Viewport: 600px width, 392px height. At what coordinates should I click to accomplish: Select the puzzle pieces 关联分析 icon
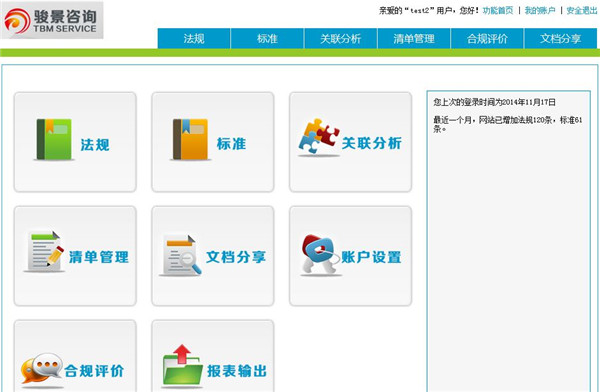coord(319,137)
